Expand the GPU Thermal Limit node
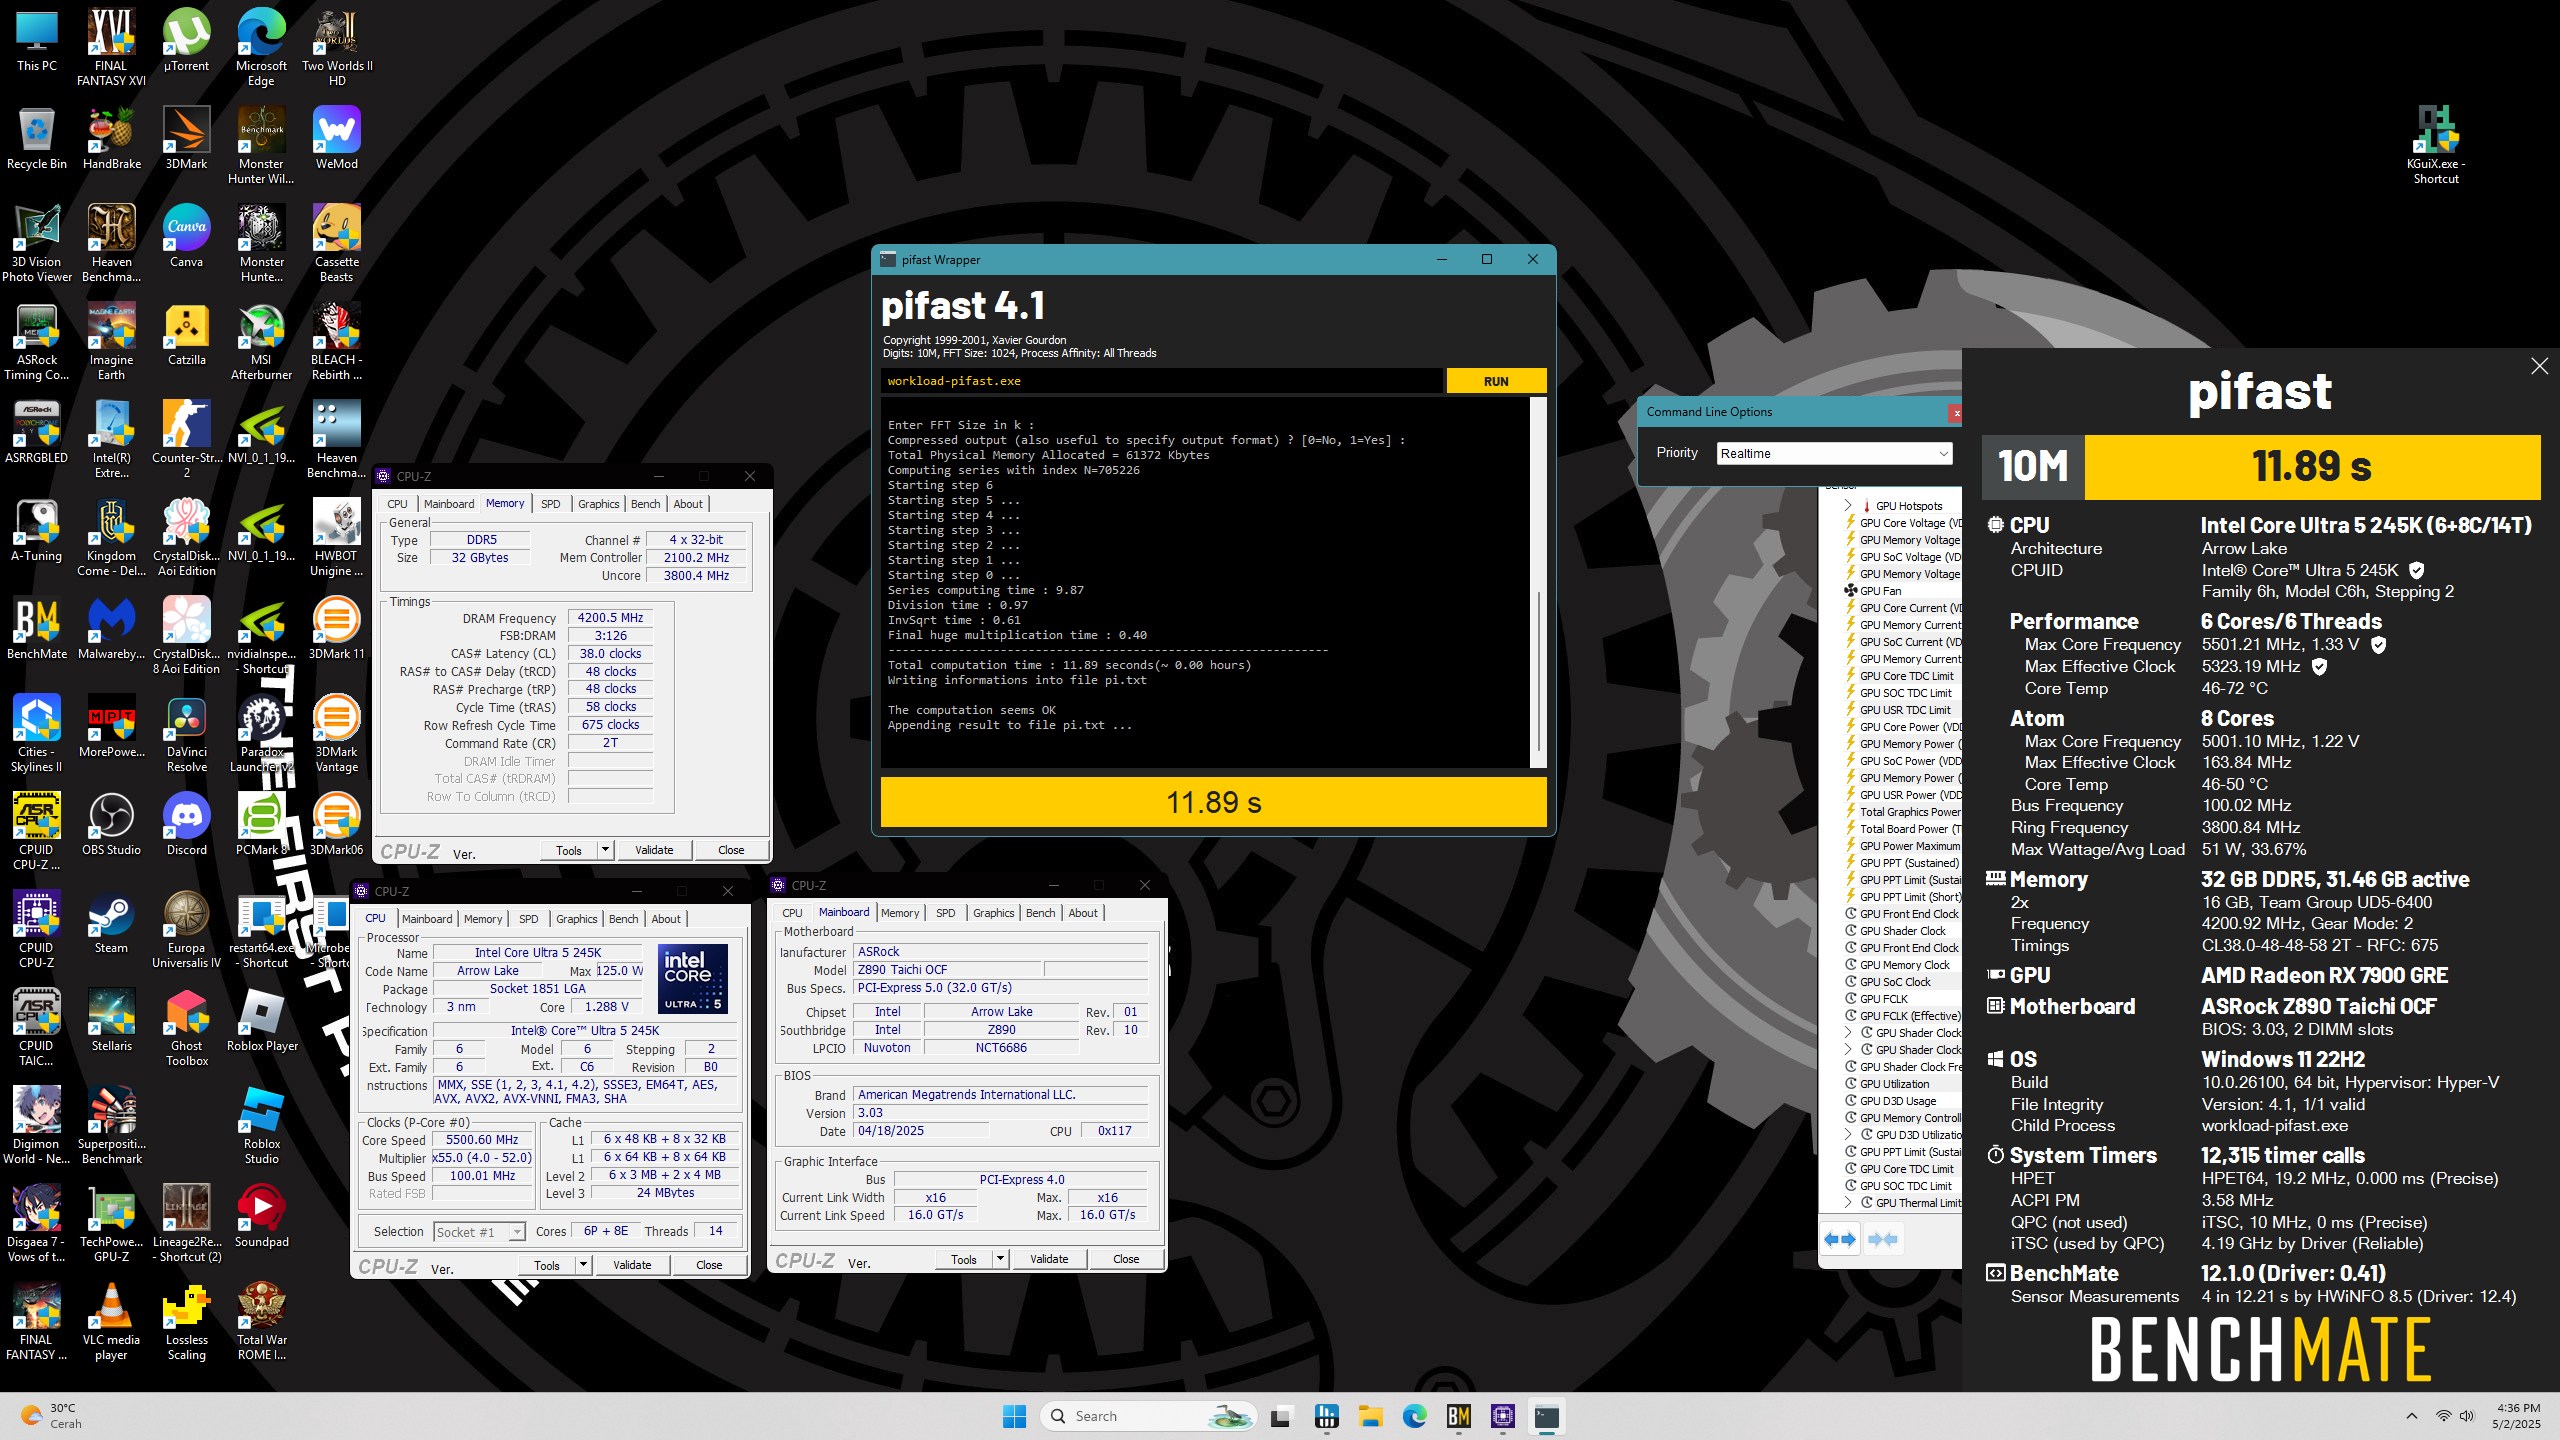 1849,1203
